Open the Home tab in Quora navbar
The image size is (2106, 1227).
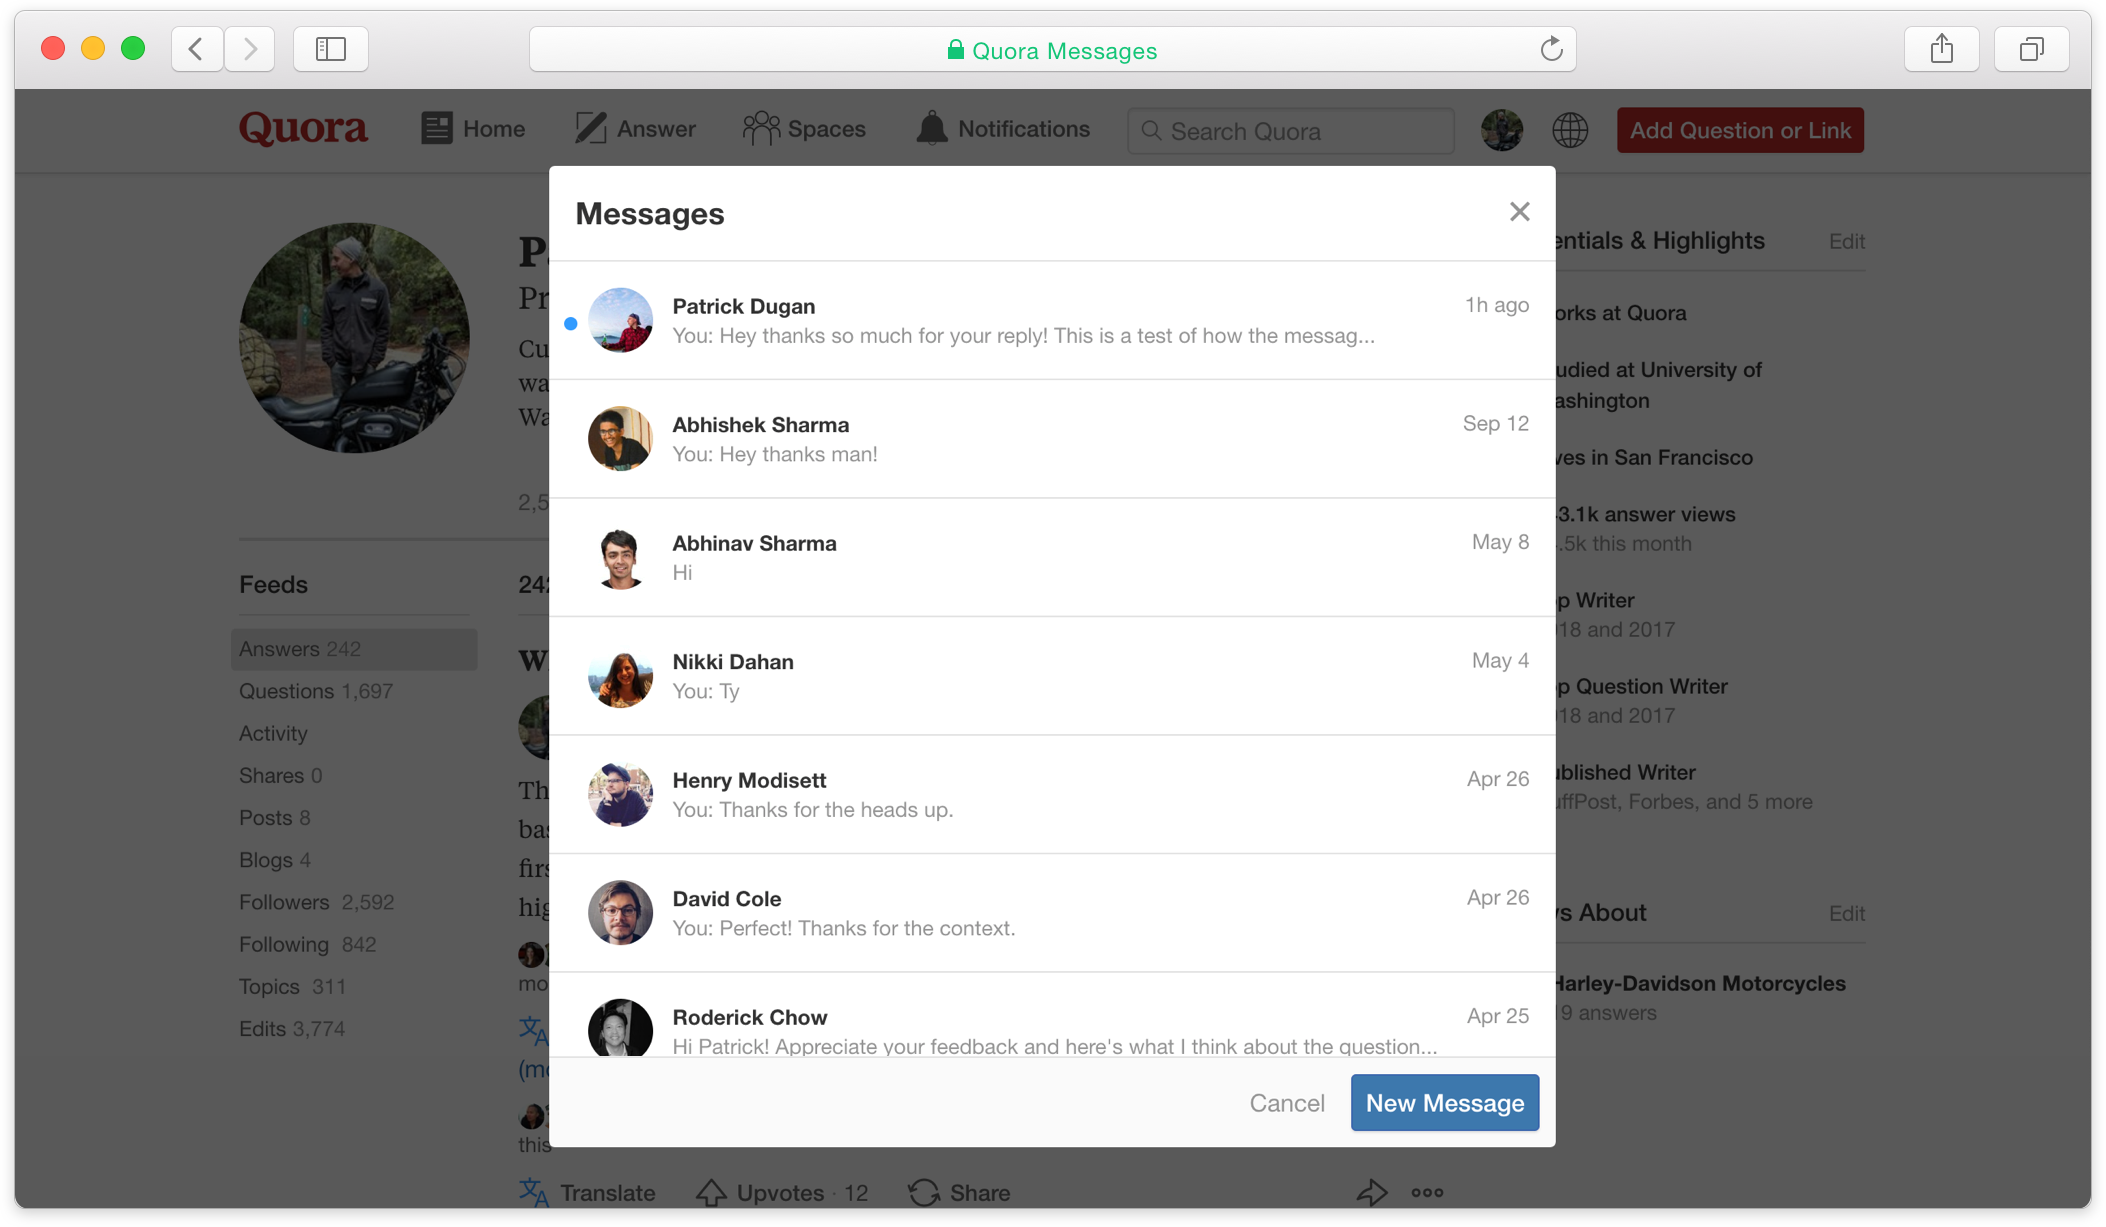pyautogui.click(x=473, y=129)
